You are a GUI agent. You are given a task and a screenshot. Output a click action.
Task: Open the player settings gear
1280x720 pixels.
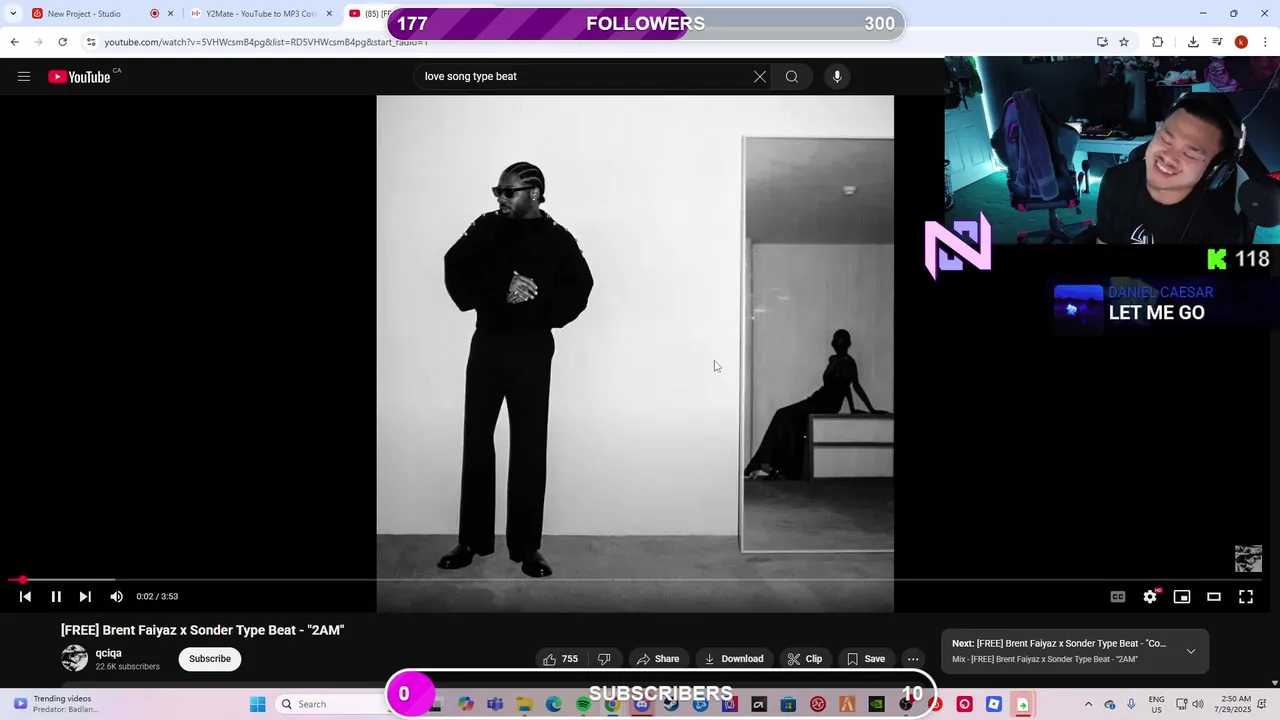(x=1150, y=596)
